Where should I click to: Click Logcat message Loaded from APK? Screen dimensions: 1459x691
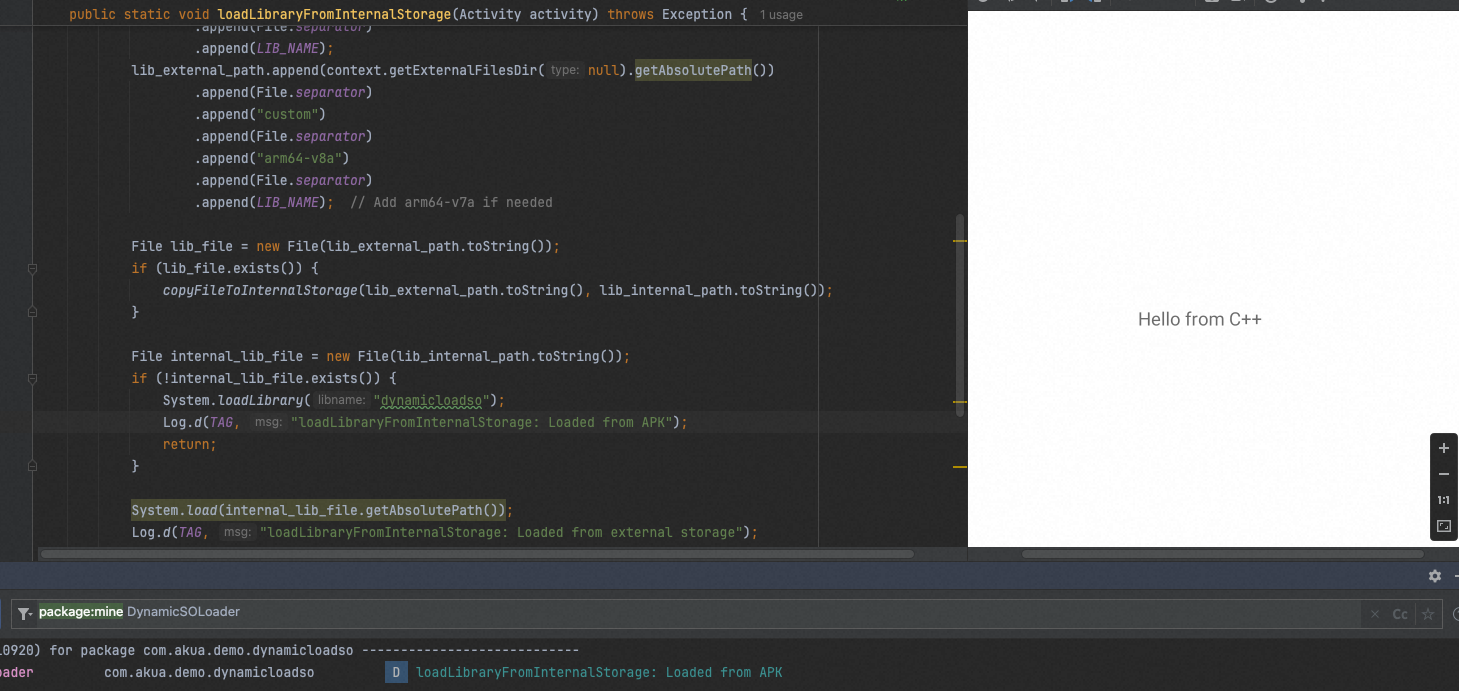(x=599, y=673)
